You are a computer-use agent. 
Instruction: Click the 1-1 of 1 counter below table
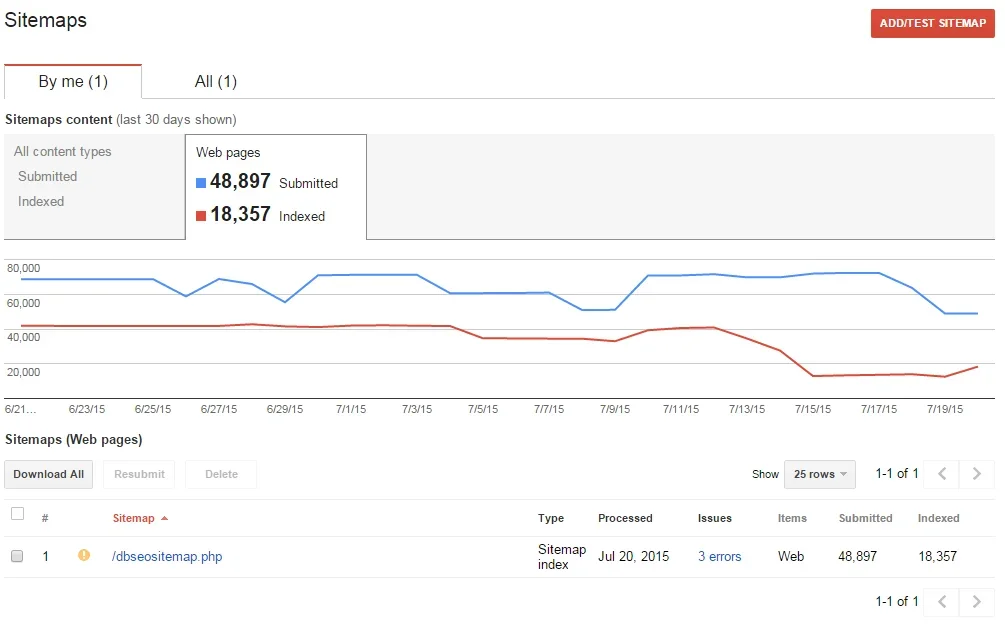click(897, 601)
